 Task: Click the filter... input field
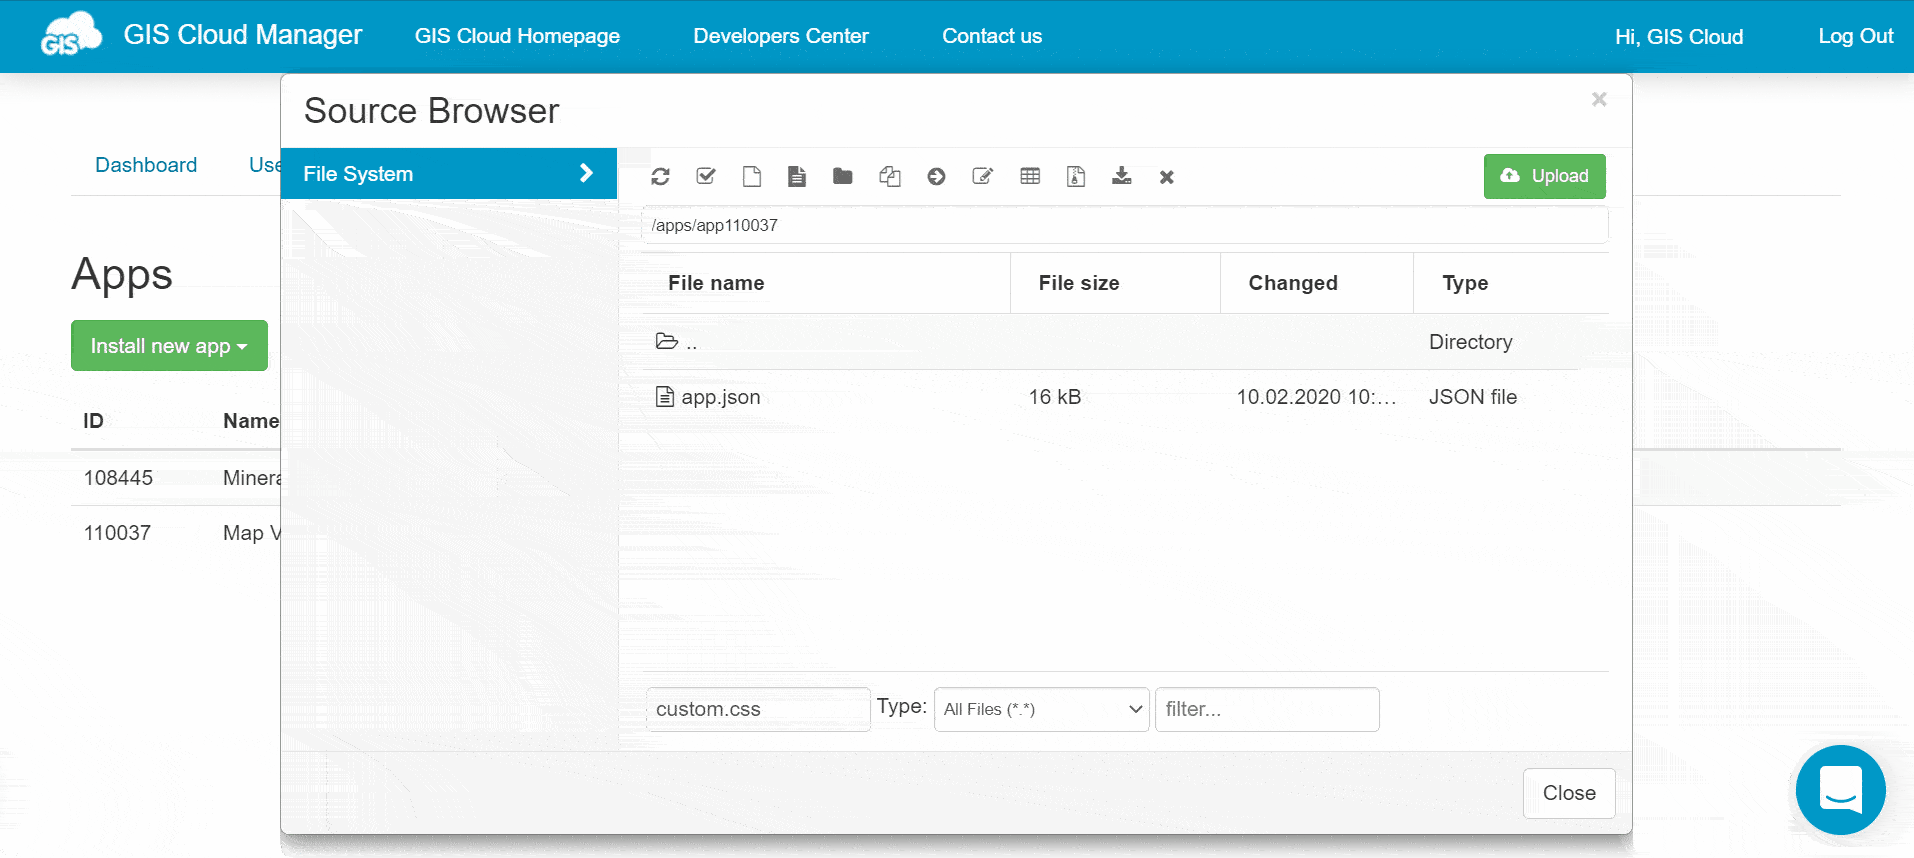[x=1267, y=709]
